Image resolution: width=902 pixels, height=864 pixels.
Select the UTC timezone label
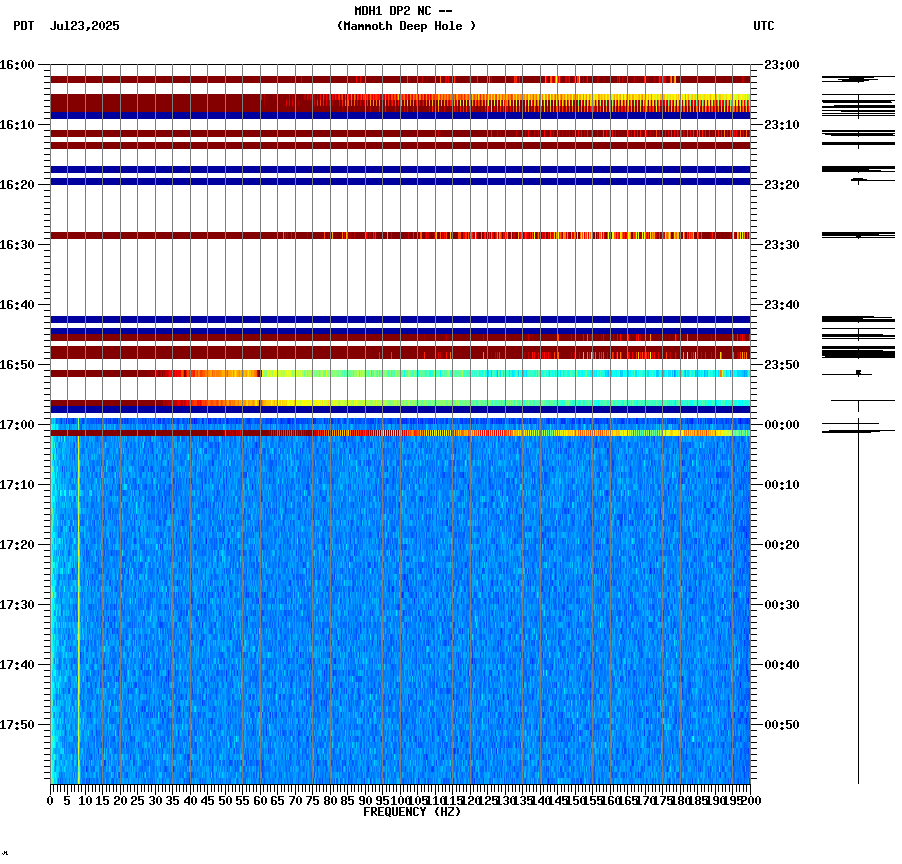click(765, 27)
